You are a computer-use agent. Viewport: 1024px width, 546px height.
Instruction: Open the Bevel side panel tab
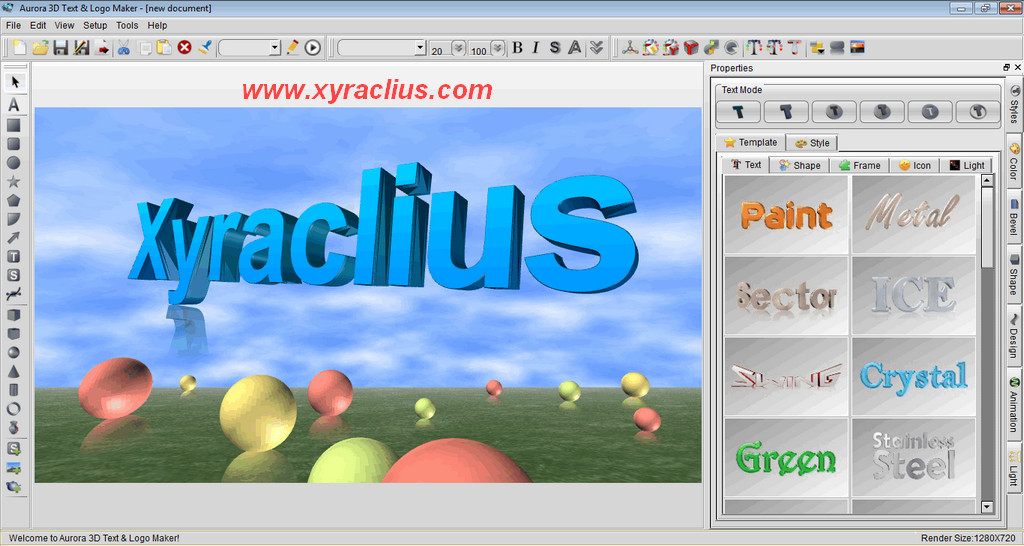(x=1013, y=217)
